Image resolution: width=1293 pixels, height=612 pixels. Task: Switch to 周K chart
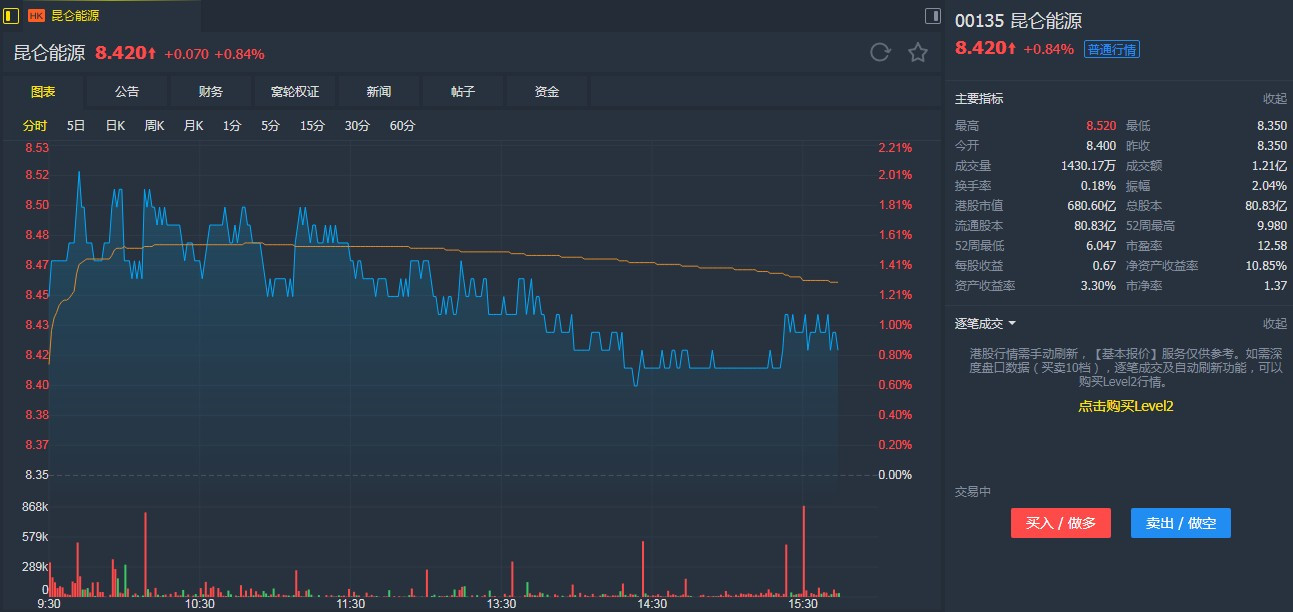[154, 125]
